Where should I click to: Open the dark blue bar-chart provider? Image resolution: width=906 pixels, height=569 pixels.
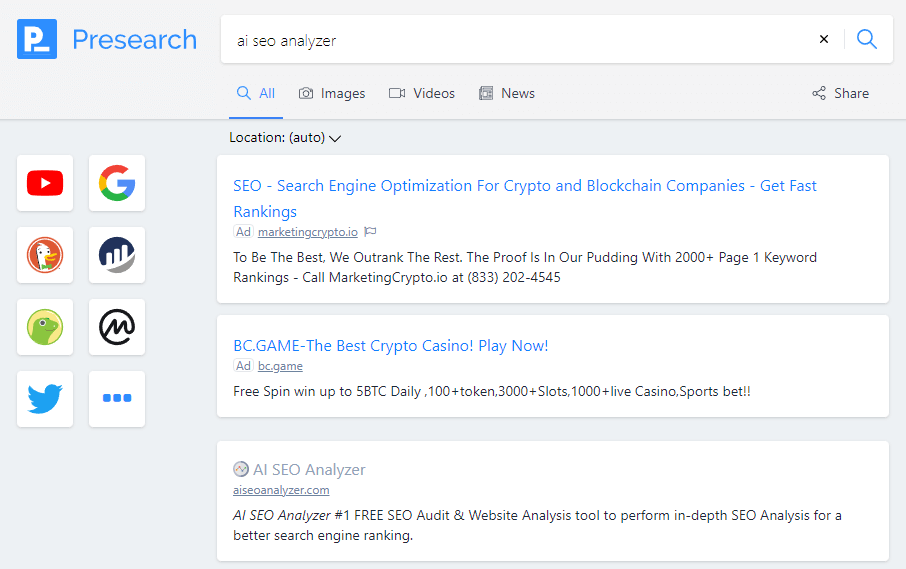(x=117, y=255)
